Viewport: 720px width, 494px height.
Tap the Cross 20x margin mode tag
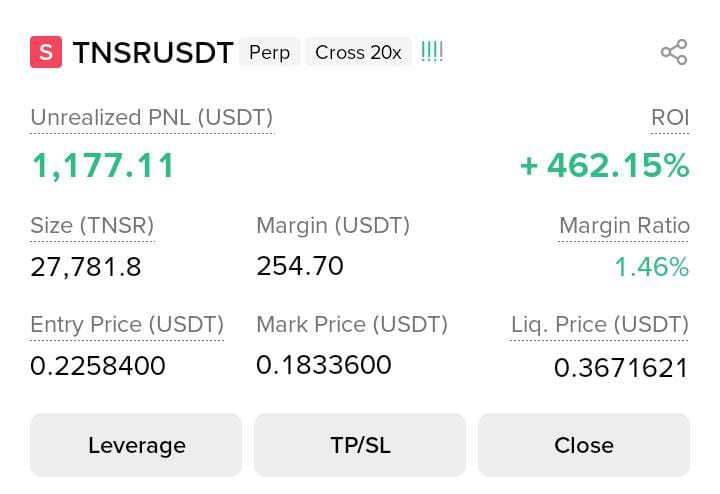click(358, 52)
